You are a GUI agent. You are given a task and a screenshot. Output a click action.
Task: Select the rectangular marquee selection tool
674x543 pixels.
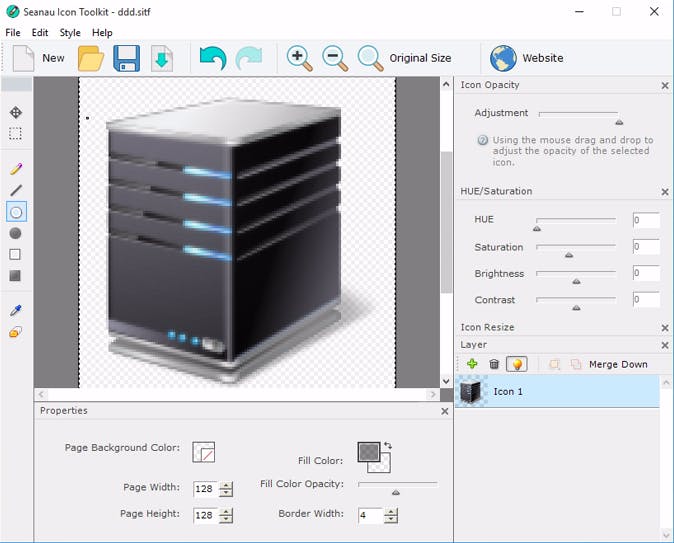tap(15, 133)
